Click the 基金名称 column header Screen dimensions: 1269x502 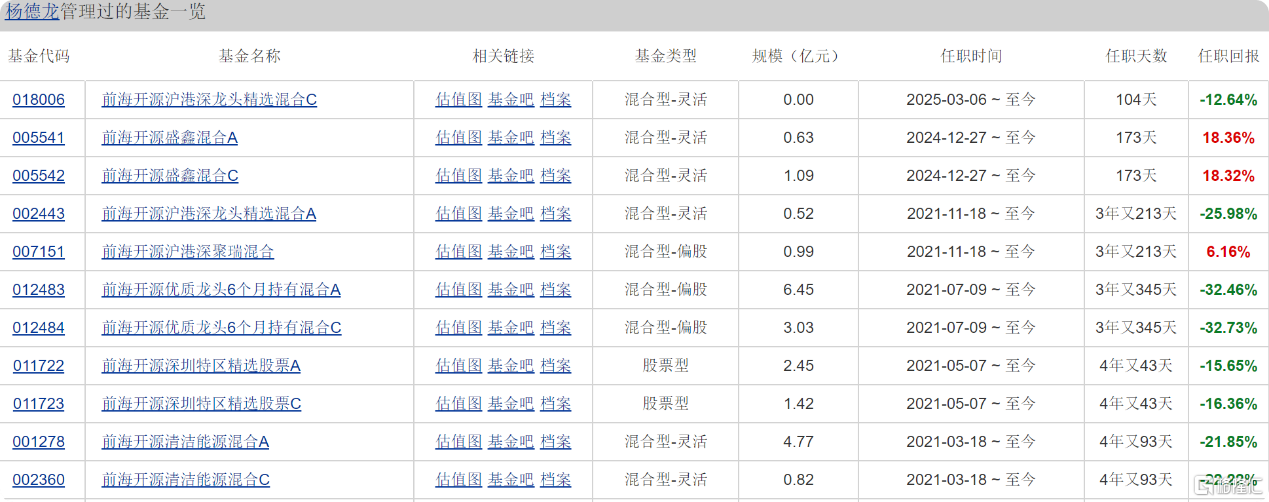[x=250, y=57]
